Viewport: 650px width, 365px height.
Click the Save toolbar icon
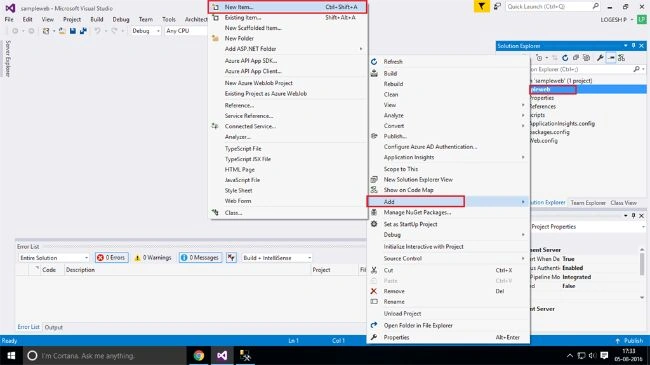[x=73, y=31]
